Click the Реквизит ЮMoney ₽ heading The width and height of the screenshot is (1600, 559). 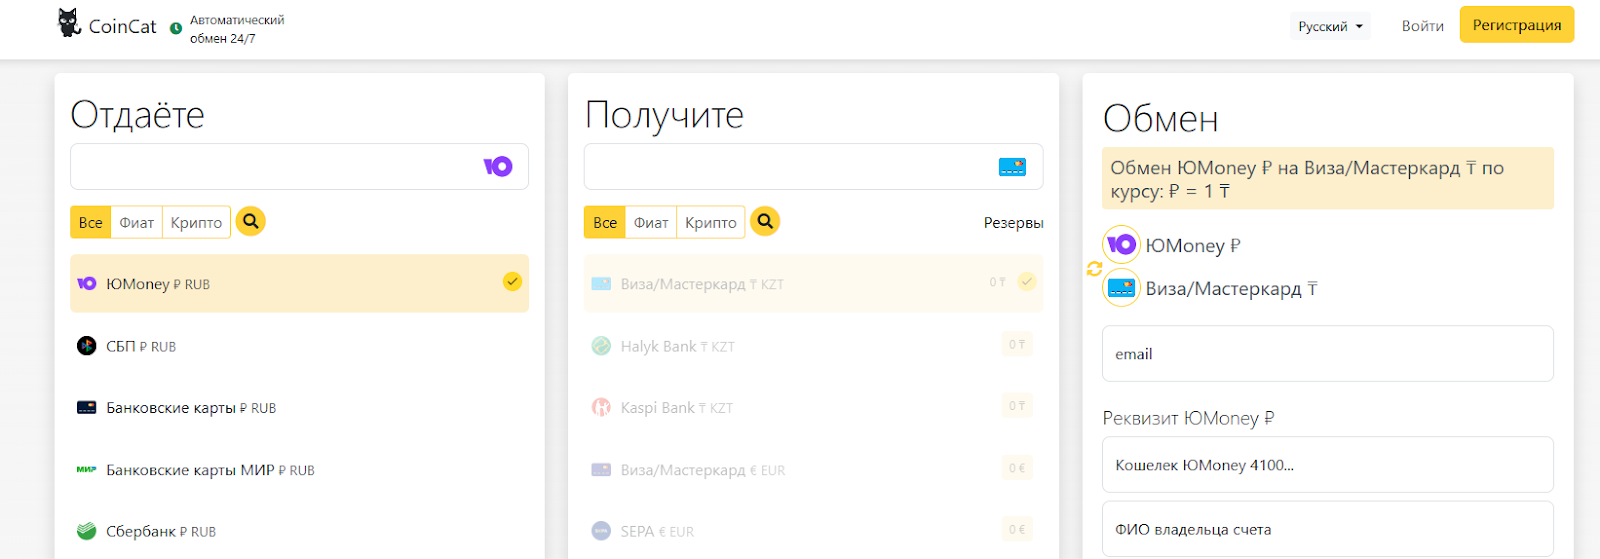(1188, 418)
